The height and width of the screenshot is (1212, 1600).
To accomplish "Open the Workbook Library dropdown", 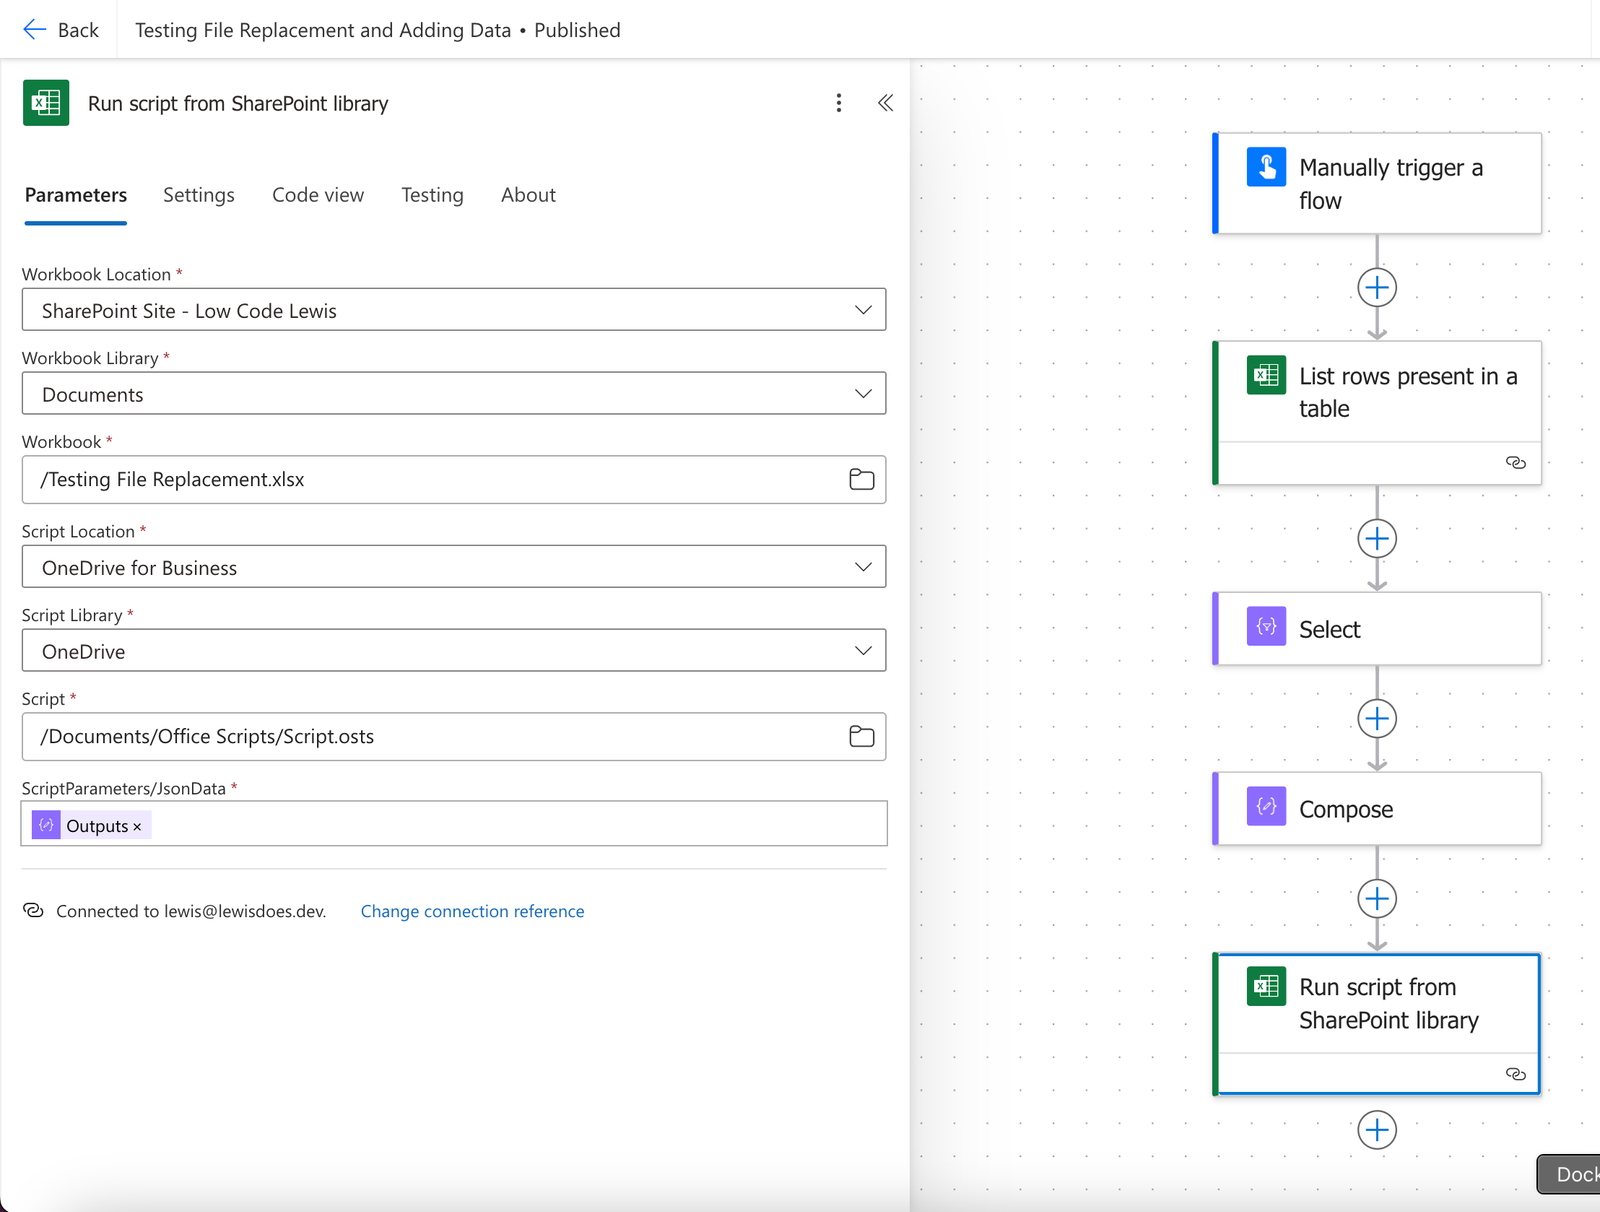I will pyautogui.click(x=862, y=393).
